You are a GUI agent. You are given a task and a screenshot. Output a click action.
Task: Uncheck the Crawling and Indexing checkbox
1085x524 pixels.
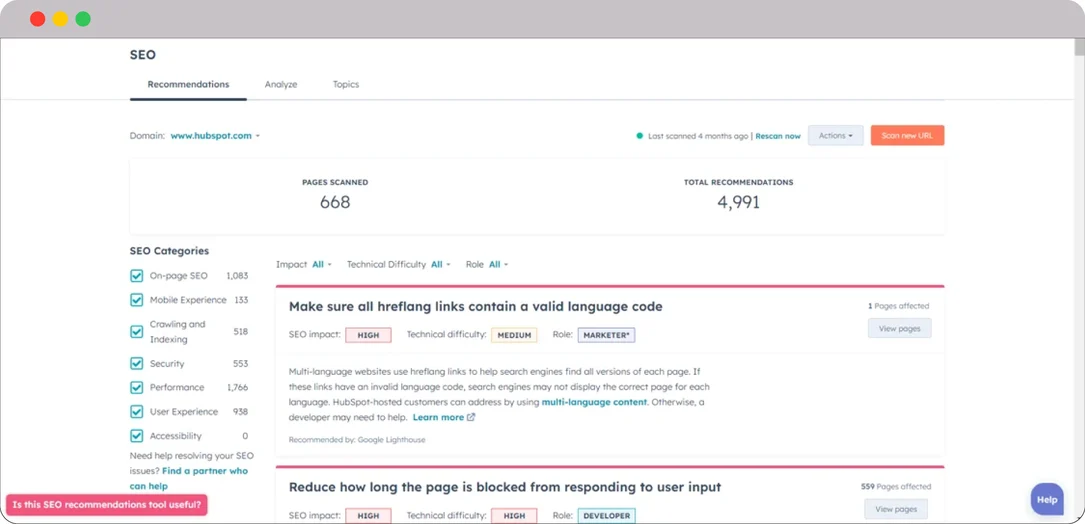click(x=136, y=332)
